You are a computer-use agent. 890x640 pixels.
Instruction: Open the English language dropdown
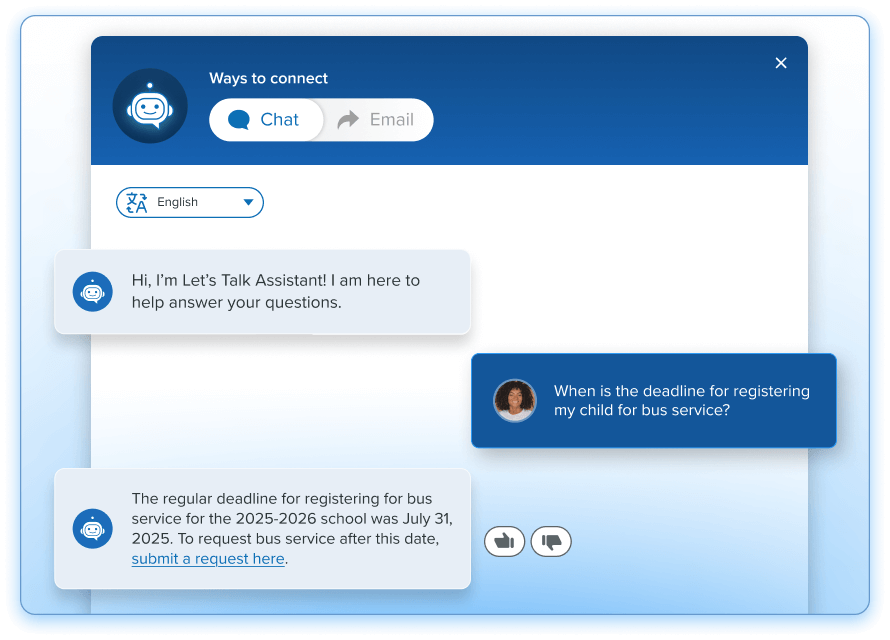(190, 202)
